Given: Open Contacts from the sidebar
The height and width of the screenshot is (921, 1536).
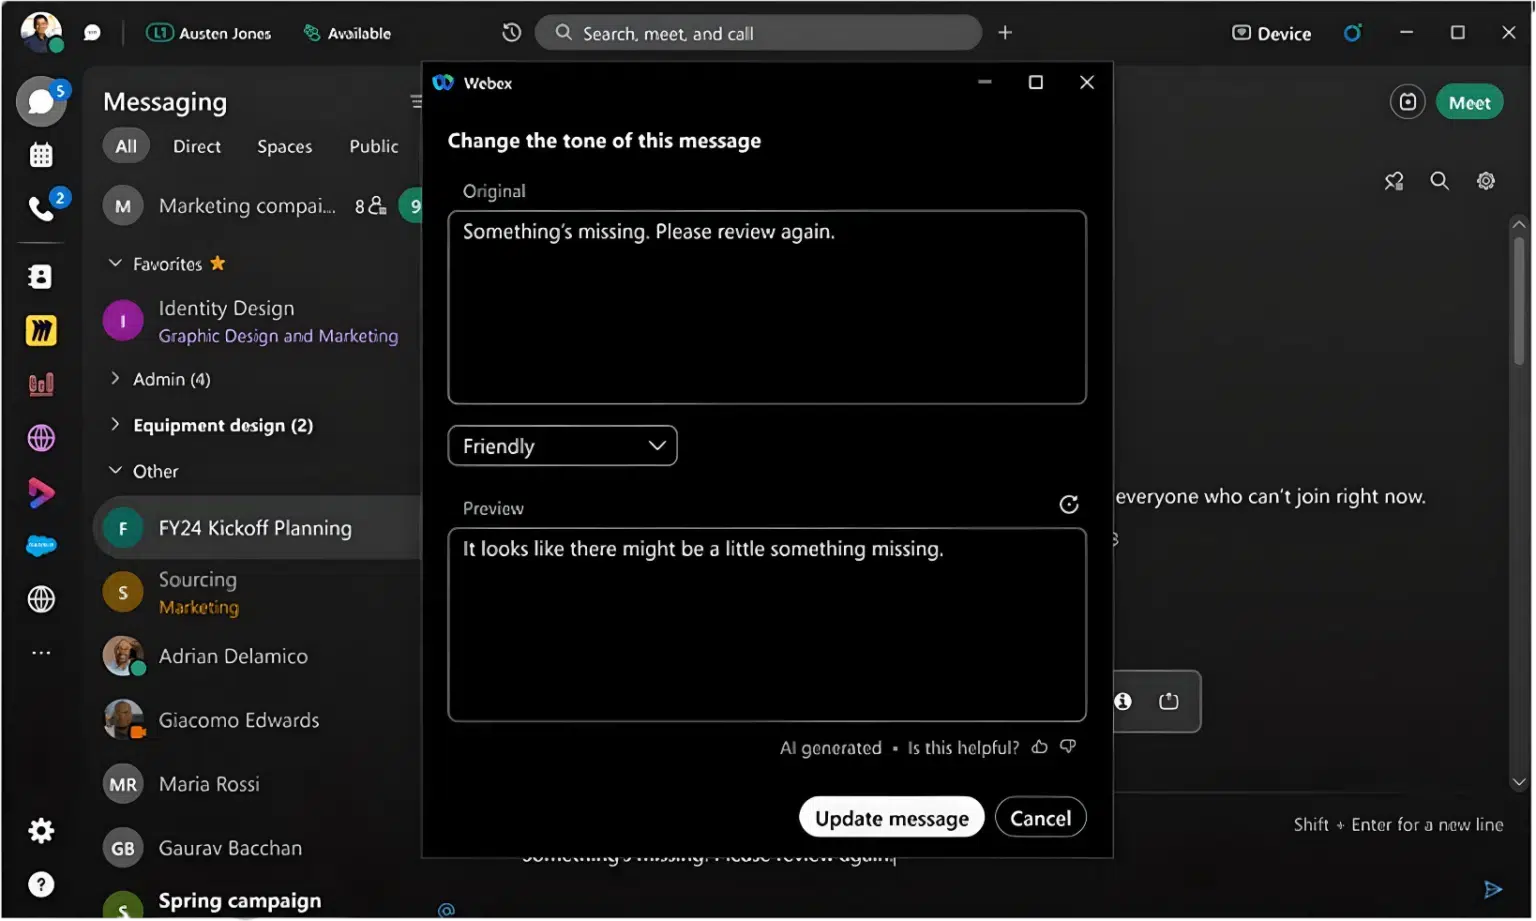Looking at the screenshot, I should pyautogui.click(x=41, y=276).
